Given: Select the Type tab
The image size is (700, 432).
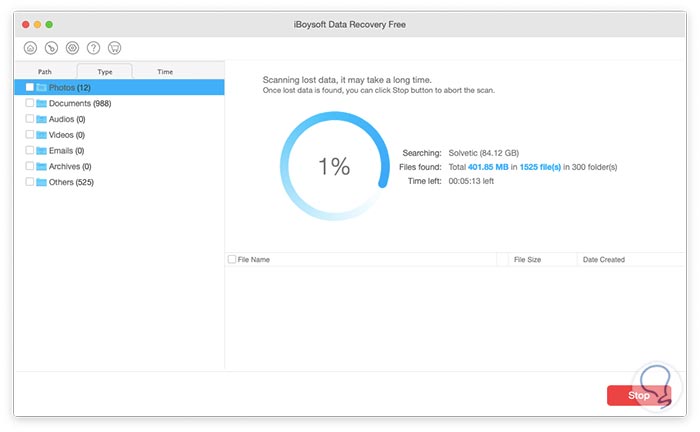Looking at the screenshot, I should tap(105, 72).
